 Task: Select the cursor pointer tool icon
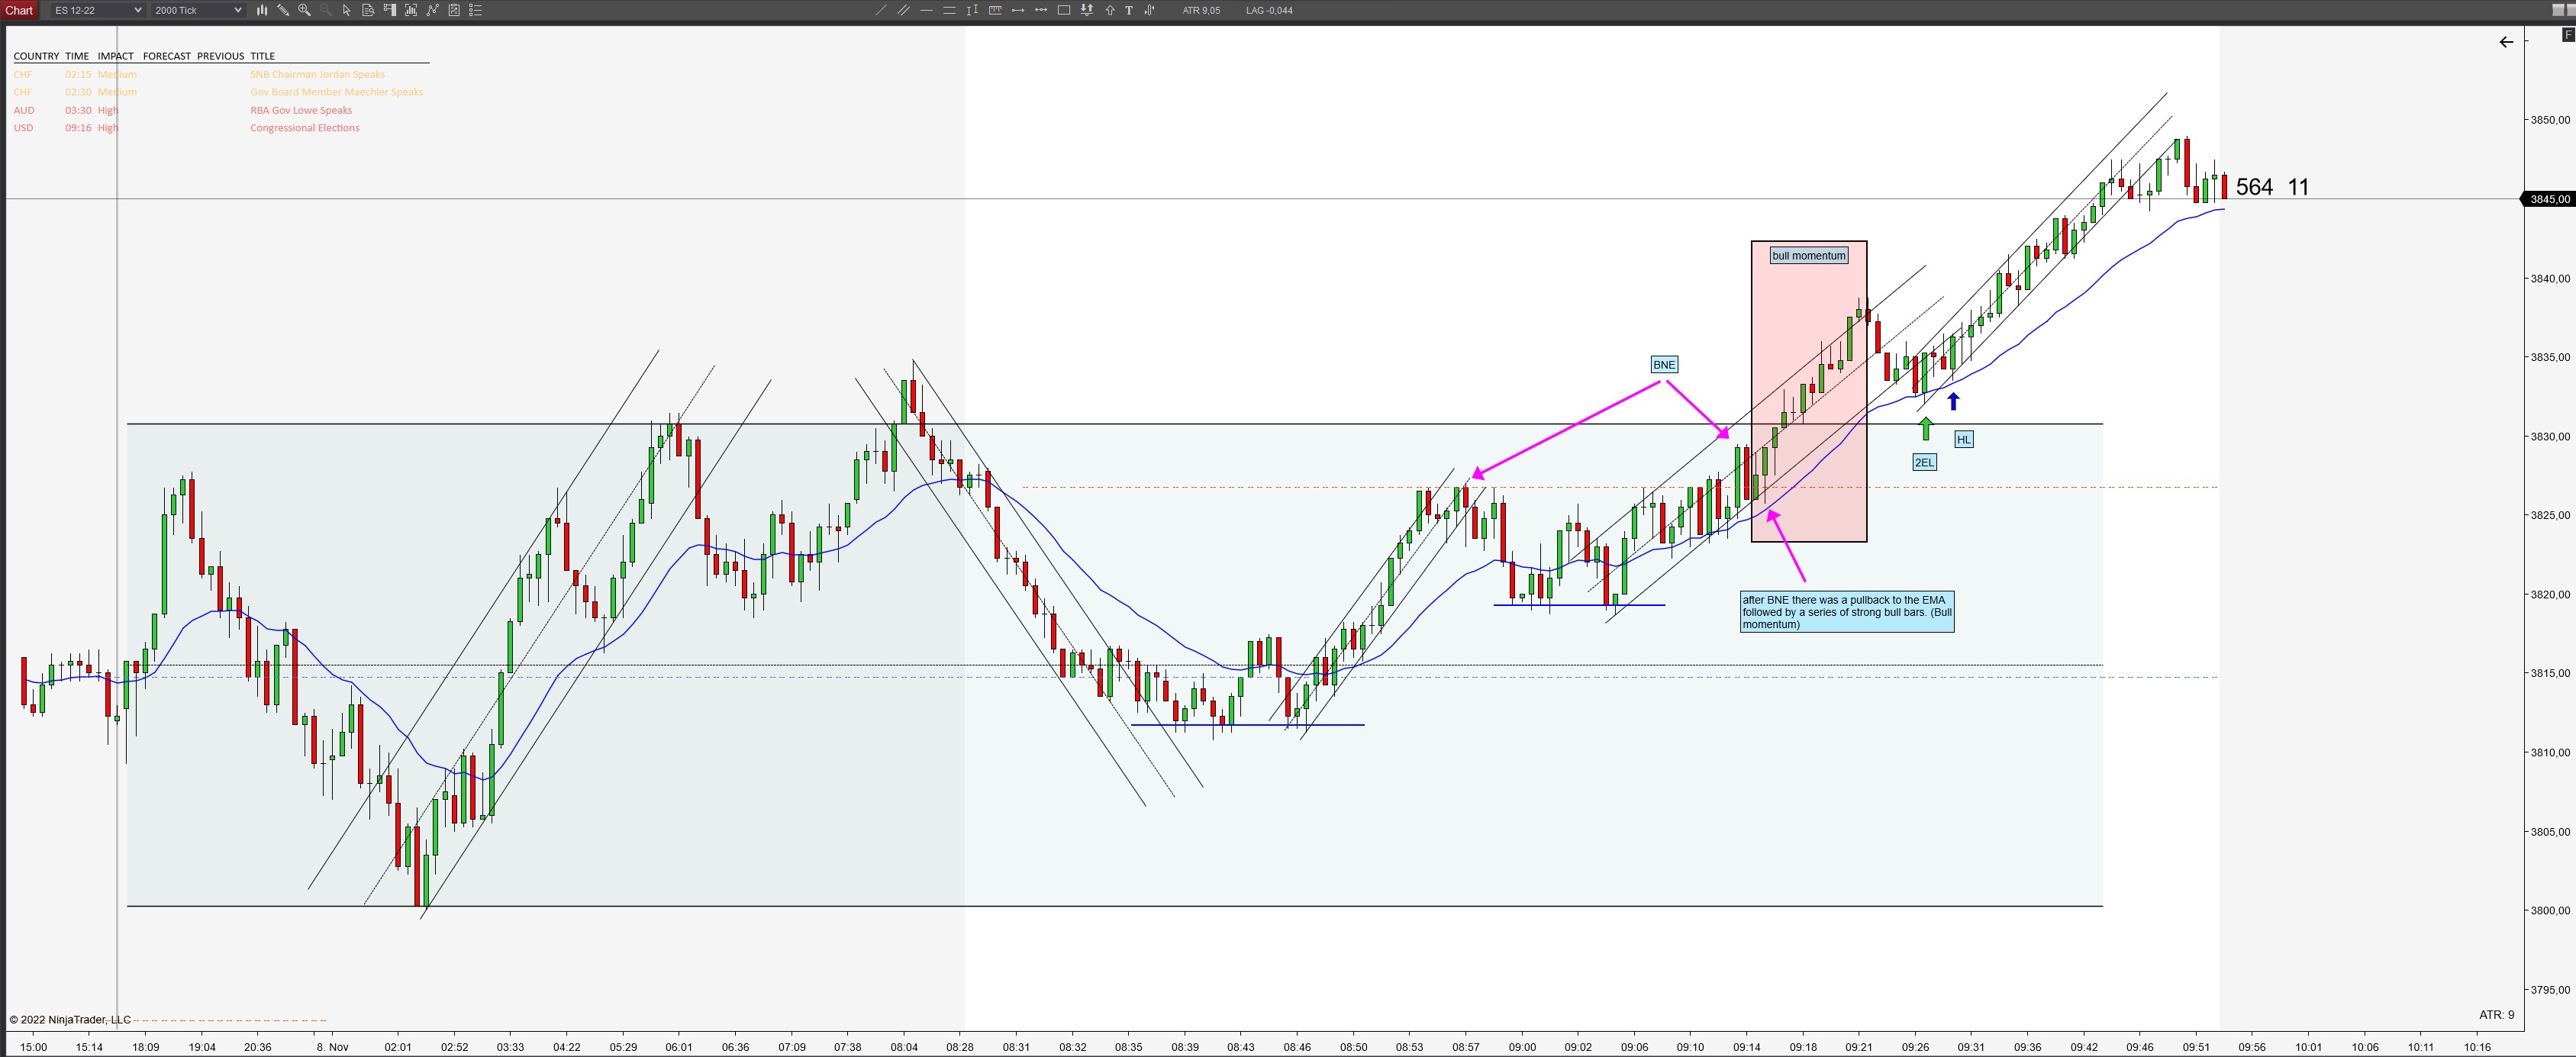click(x=346, y=10)
